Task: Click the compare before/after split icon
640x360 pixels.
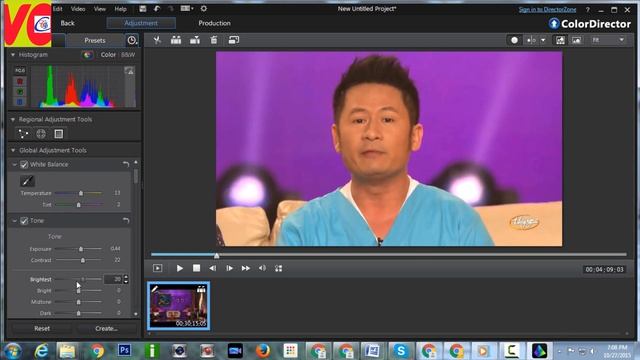Action: click(531, 40)
